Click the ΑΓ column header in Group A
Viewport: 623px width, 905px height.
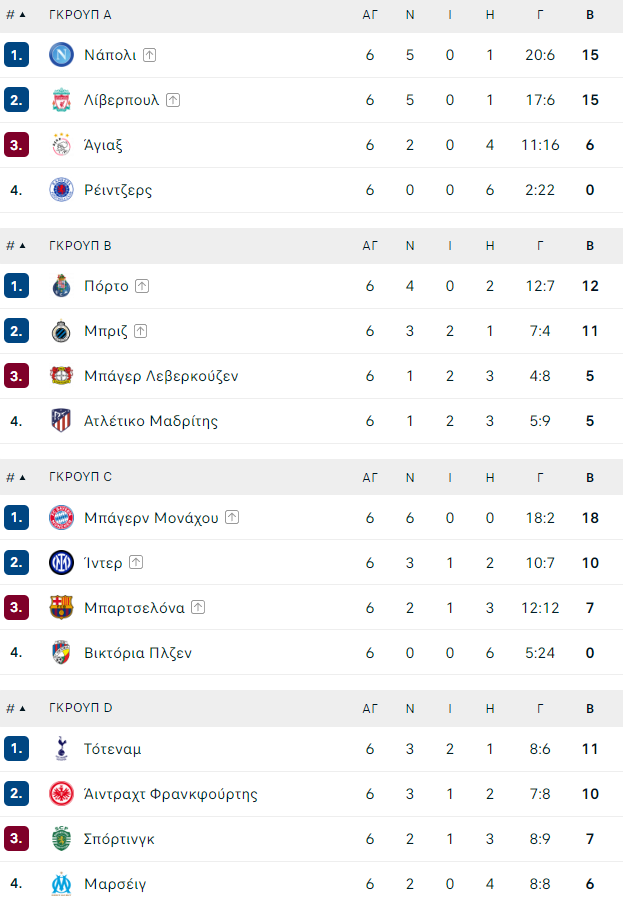370,14
